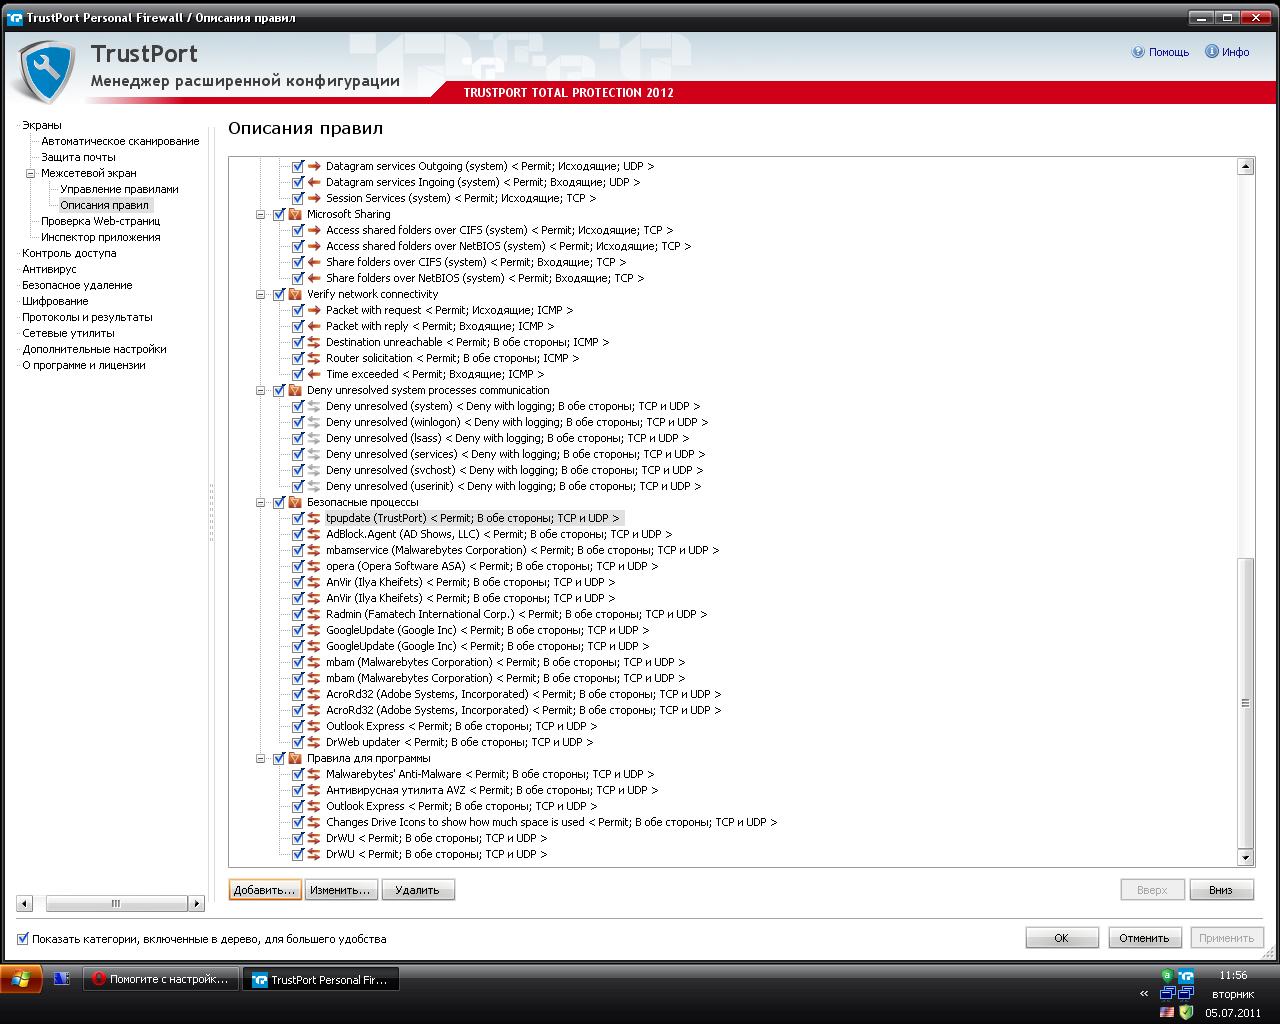1280x1024 pixels.
Task: Click the TrustPort icon in the system tray
Action: pyautogui.click(x=1186, y=976)
